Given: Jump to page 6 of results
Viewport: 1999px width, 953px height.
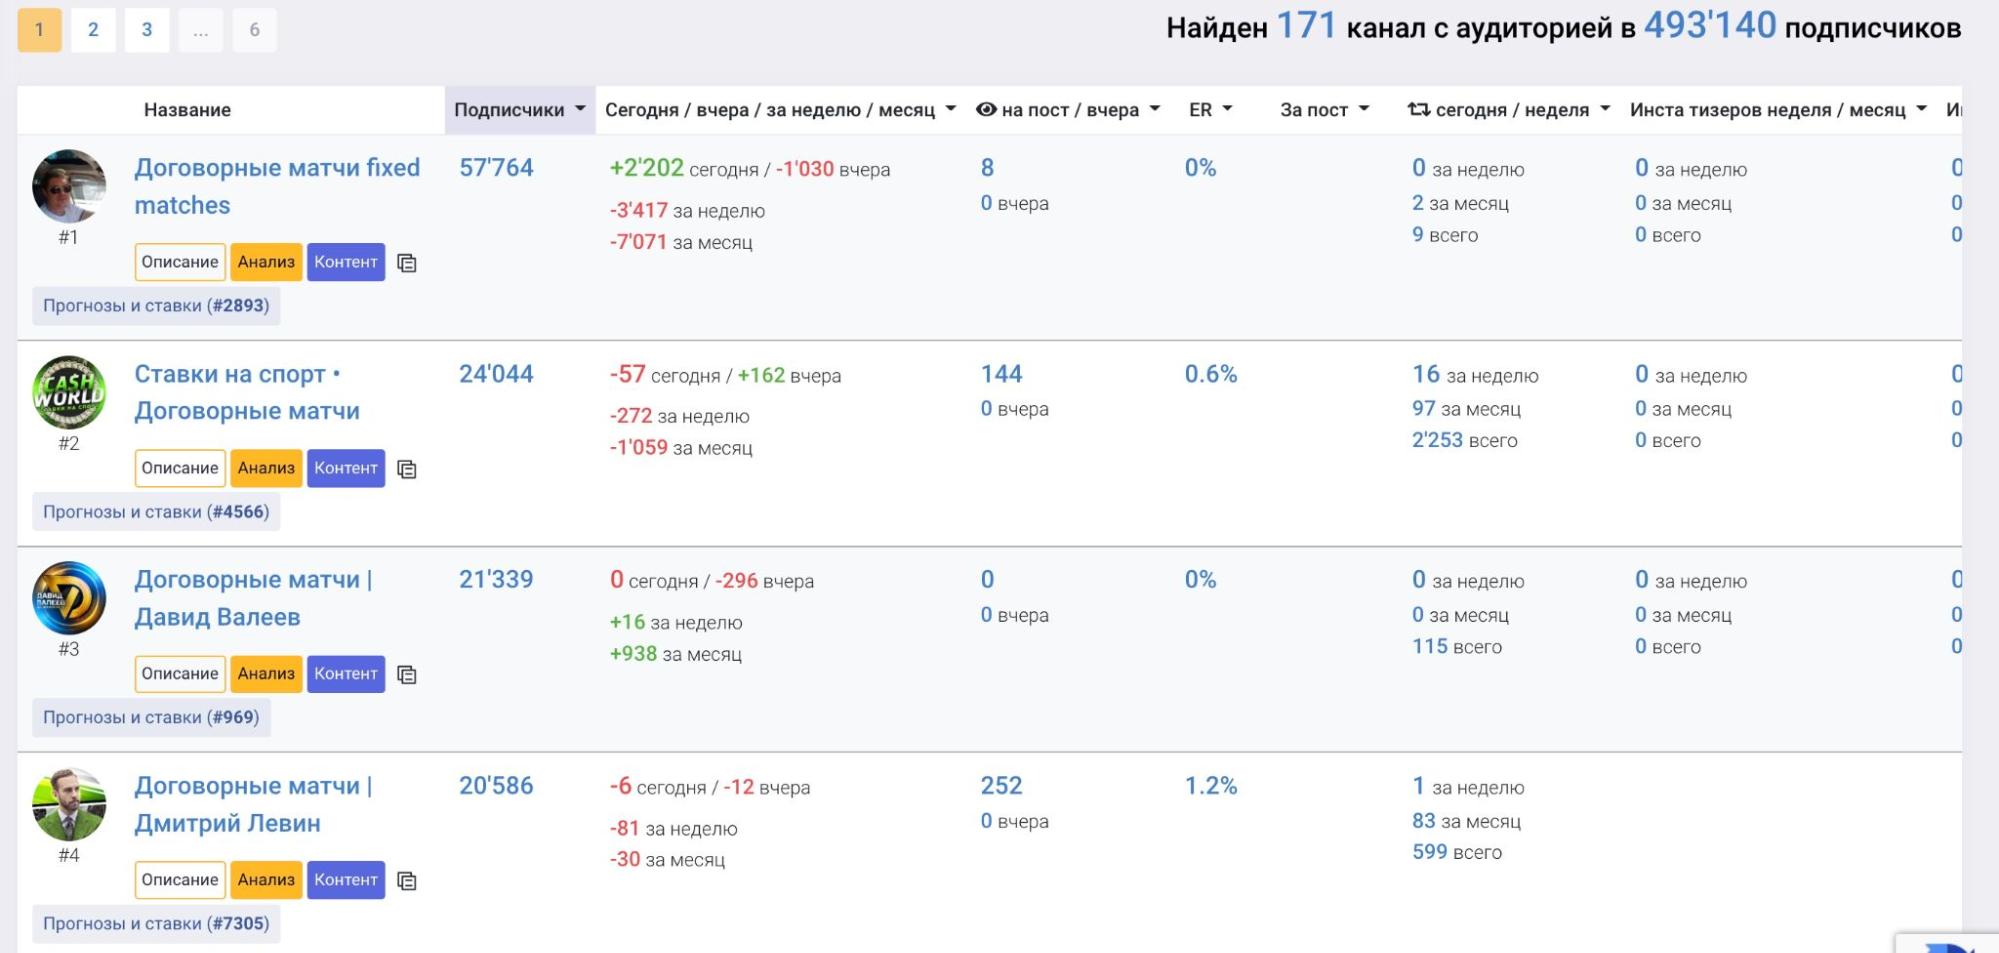Looking at the screenshot, I should (254, 30).
